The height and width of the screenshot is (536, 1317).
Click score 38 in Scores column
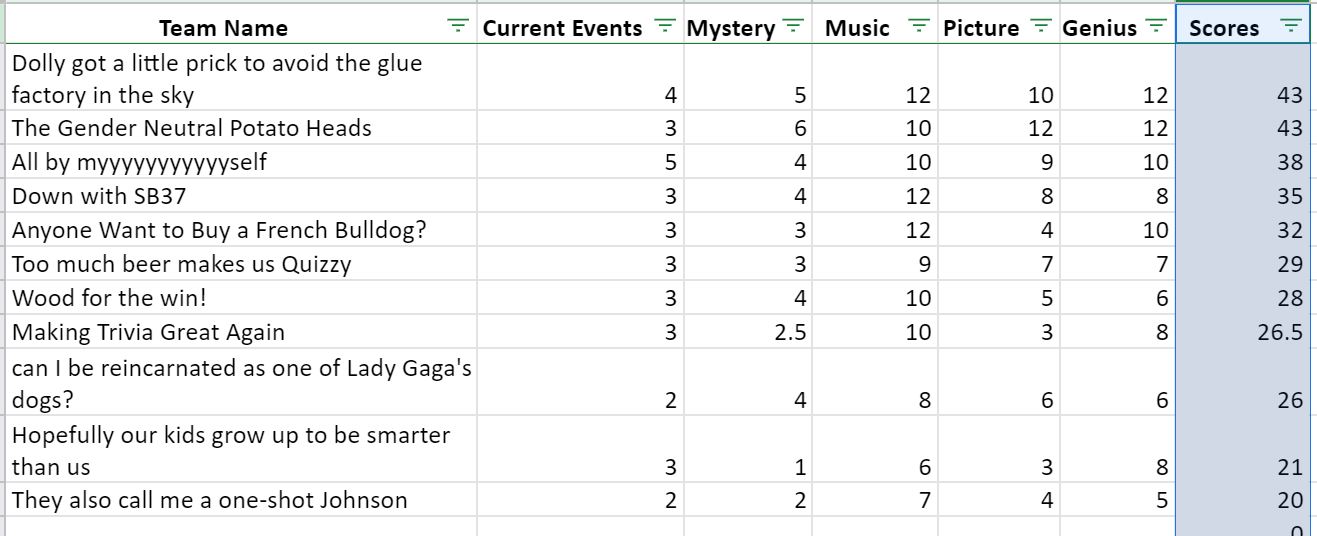pos(1242,162)
